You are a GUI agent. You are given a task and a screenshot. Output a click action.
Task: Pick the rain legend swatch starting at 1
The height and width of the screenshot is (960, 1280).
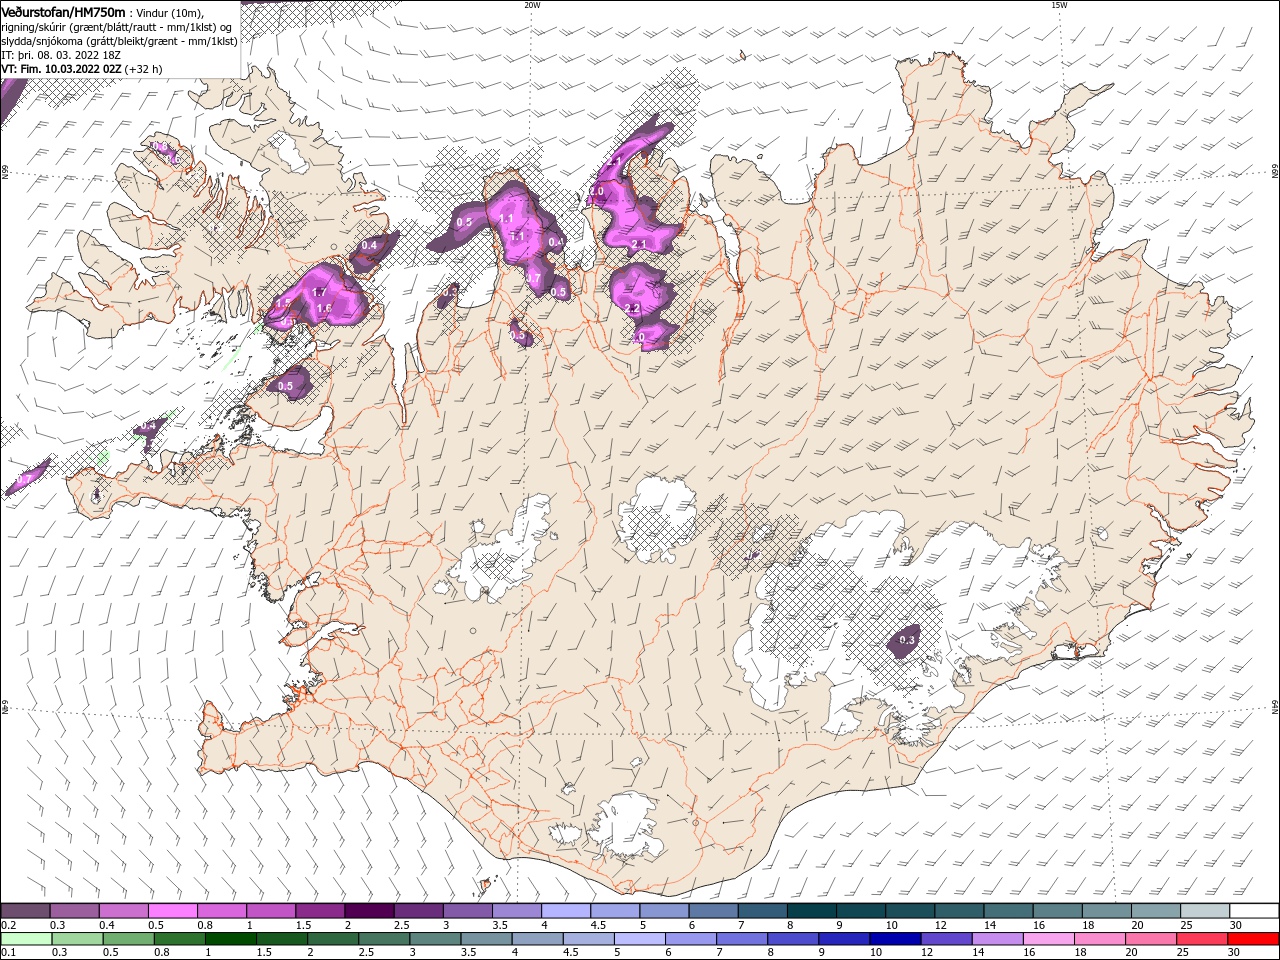pyautogui.click(x=230, y=939)
